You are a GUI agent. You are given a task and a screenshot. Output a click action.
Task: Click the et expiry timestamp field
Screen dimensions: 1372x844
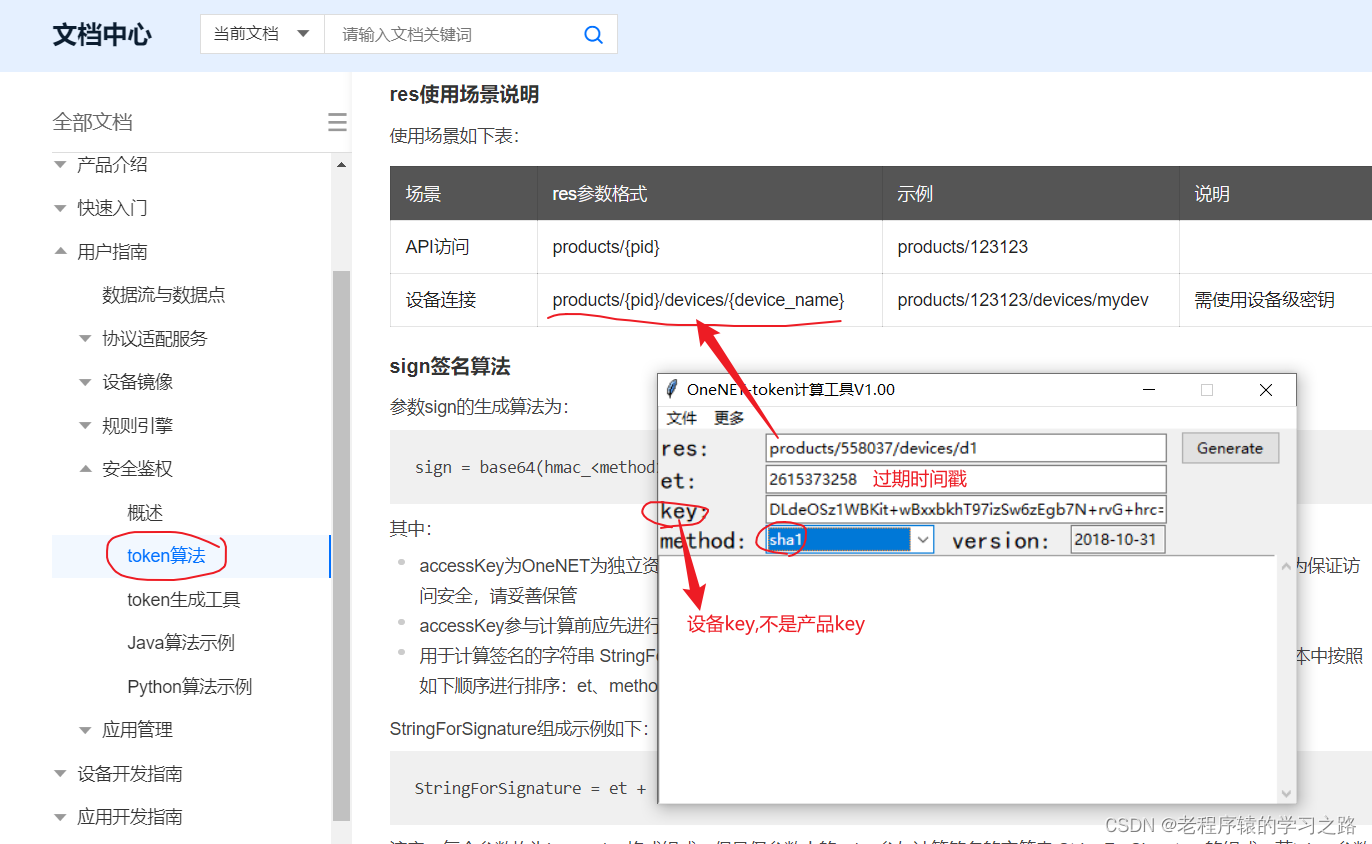tap(966, 479)
